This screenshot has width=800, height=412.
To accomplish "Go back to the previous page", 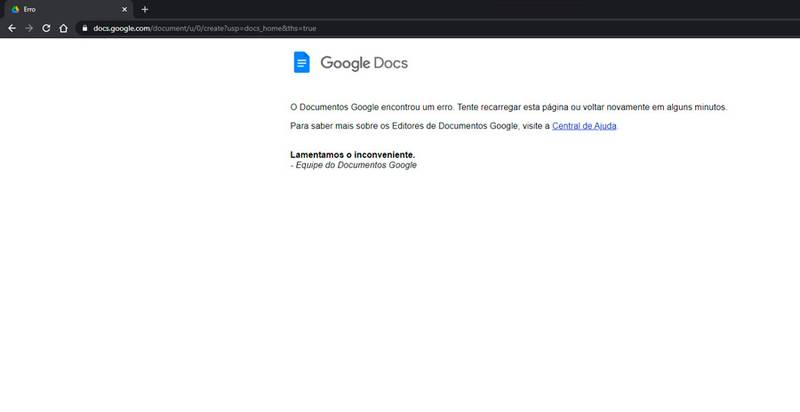I will pyautogui.click(x=12, y=29).
